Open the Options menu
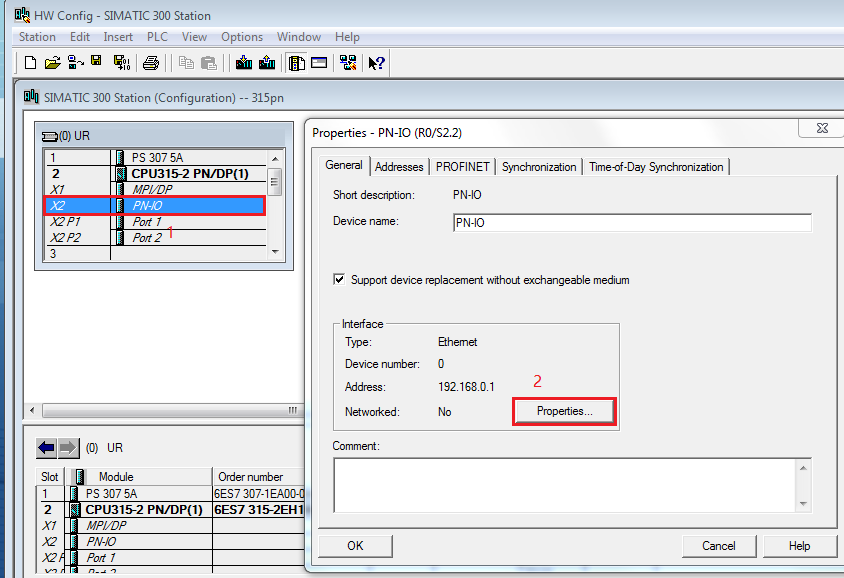 click(x=242, y=37)
